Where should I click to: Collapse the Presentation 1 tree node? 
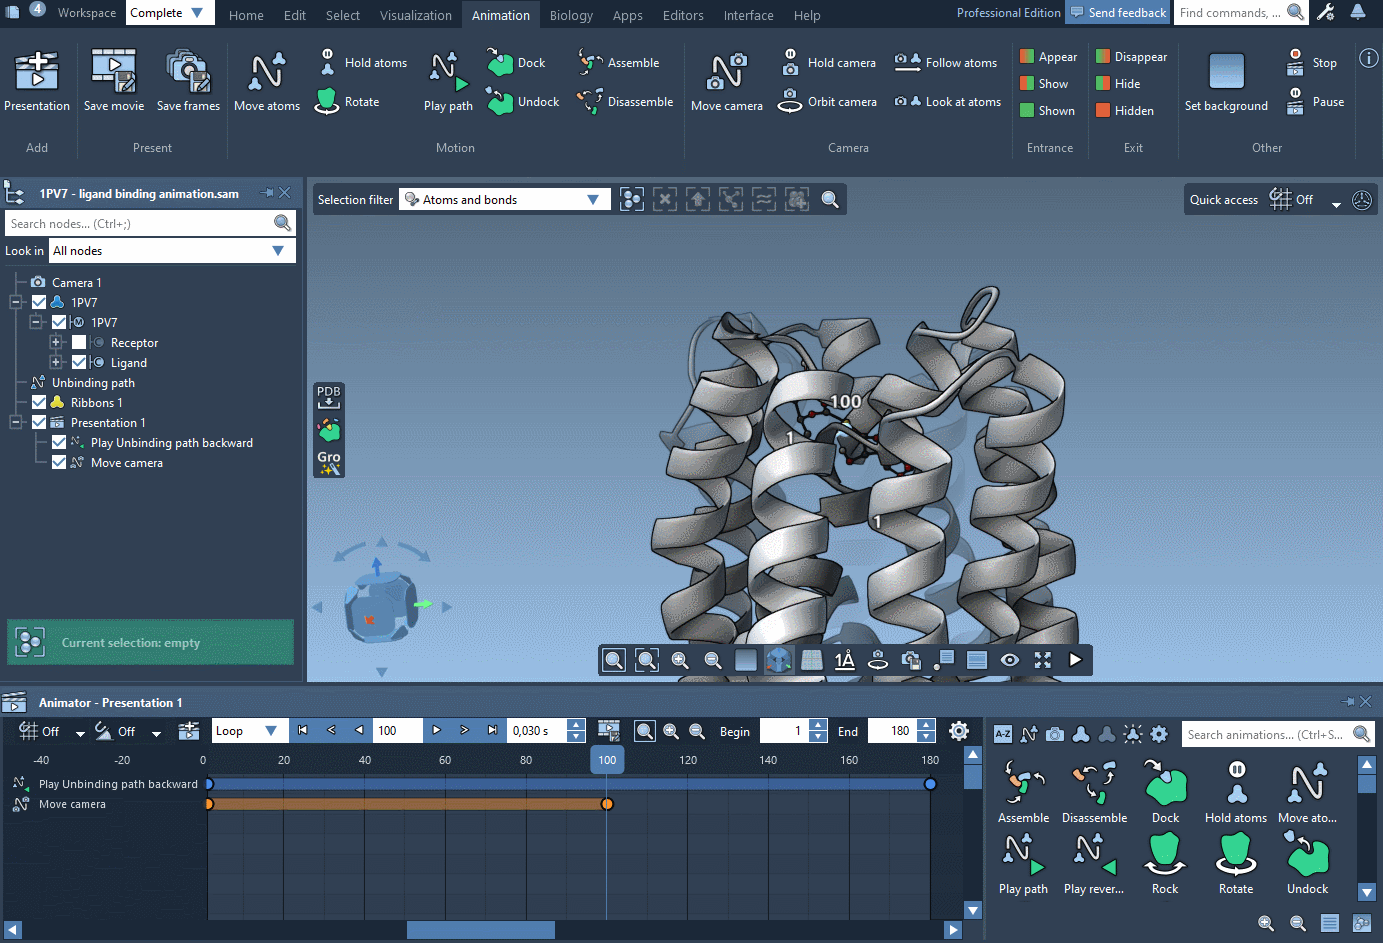pos(14,422)
